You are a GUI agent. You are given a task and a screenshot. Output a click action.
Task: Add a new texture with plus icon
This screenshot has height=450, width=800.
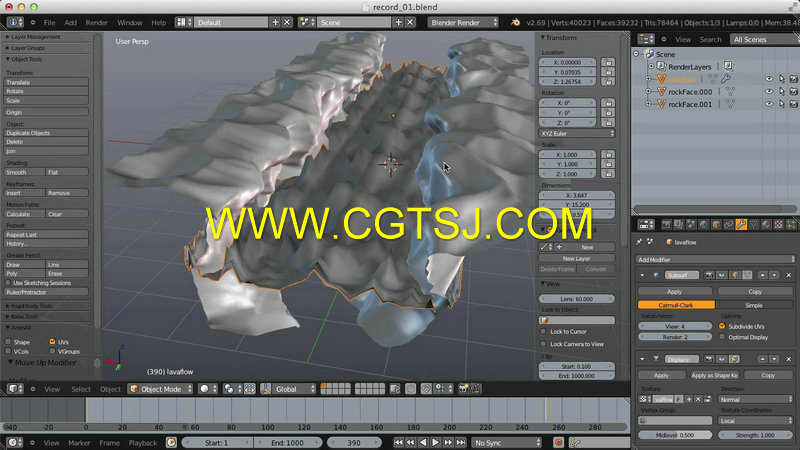click(689, 399)
